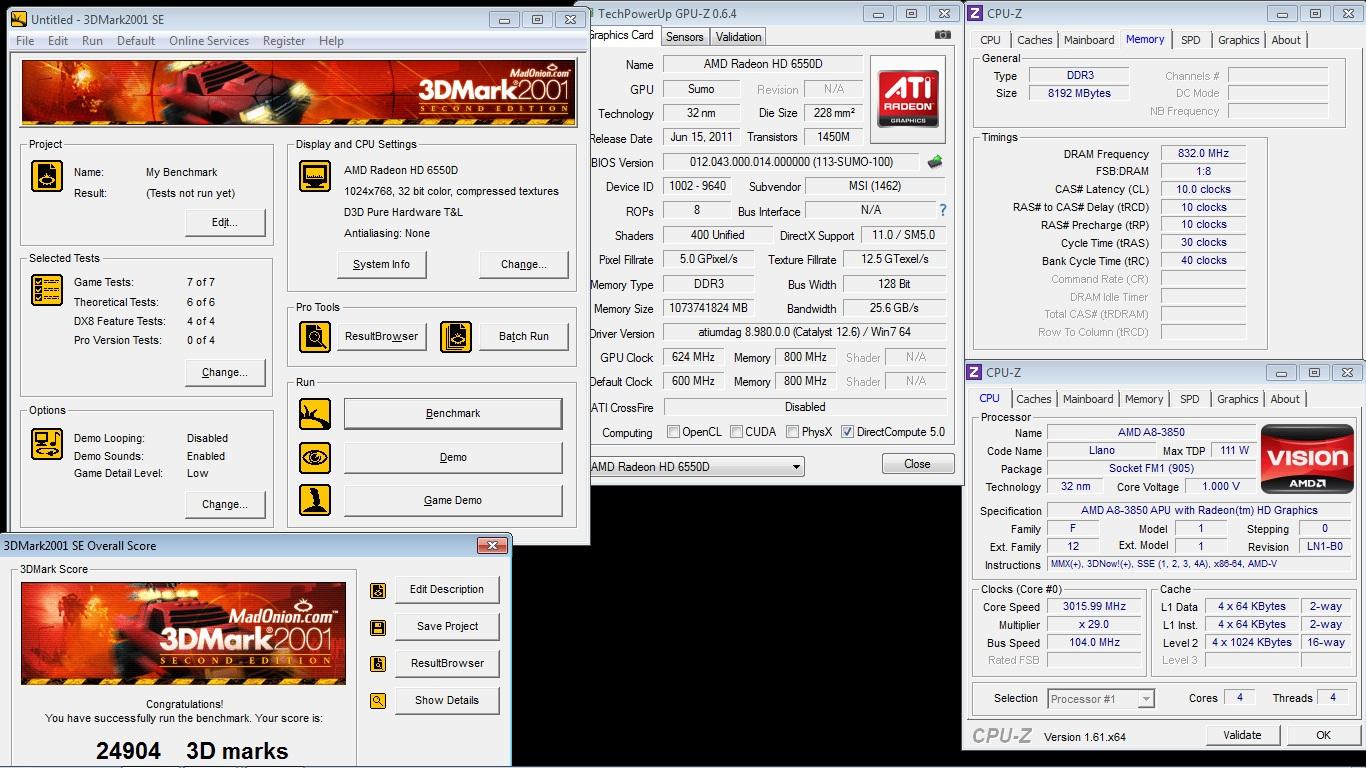Enable the CUDA checkbox in GPU-Z
Viewport: 1366px width, 768px height.
click(x=736, y=432)
